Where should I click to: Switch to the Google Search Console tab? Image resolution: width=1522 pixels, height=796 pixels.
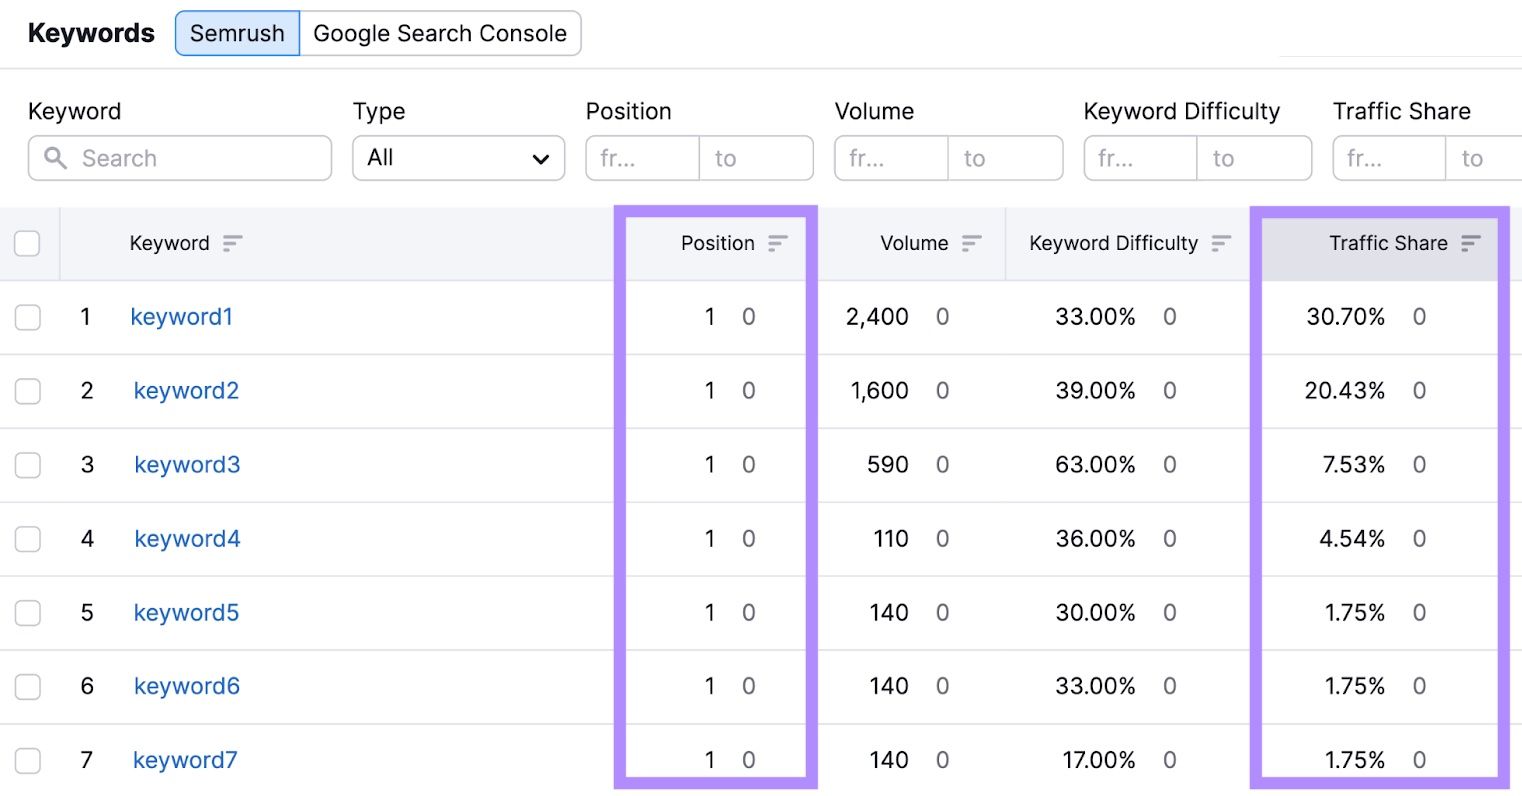440,33
